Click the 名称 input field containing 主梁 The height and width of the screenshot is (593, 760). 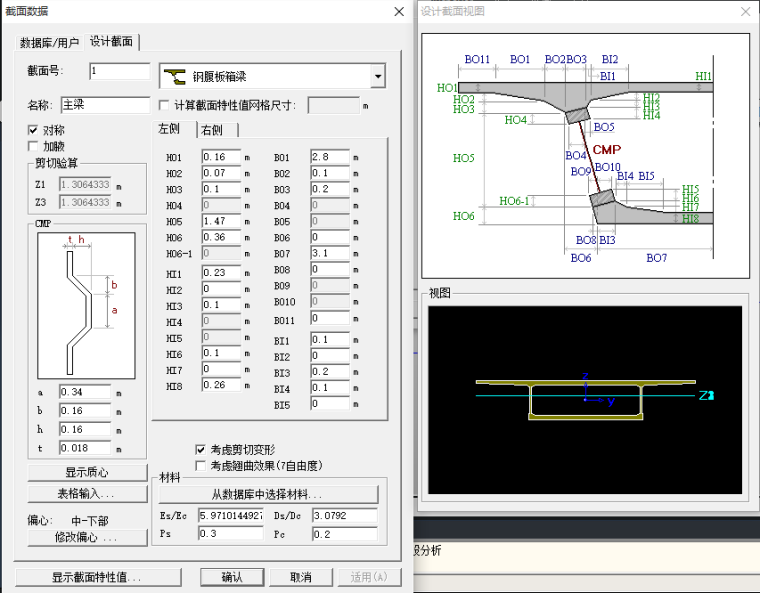coord(104,104)
